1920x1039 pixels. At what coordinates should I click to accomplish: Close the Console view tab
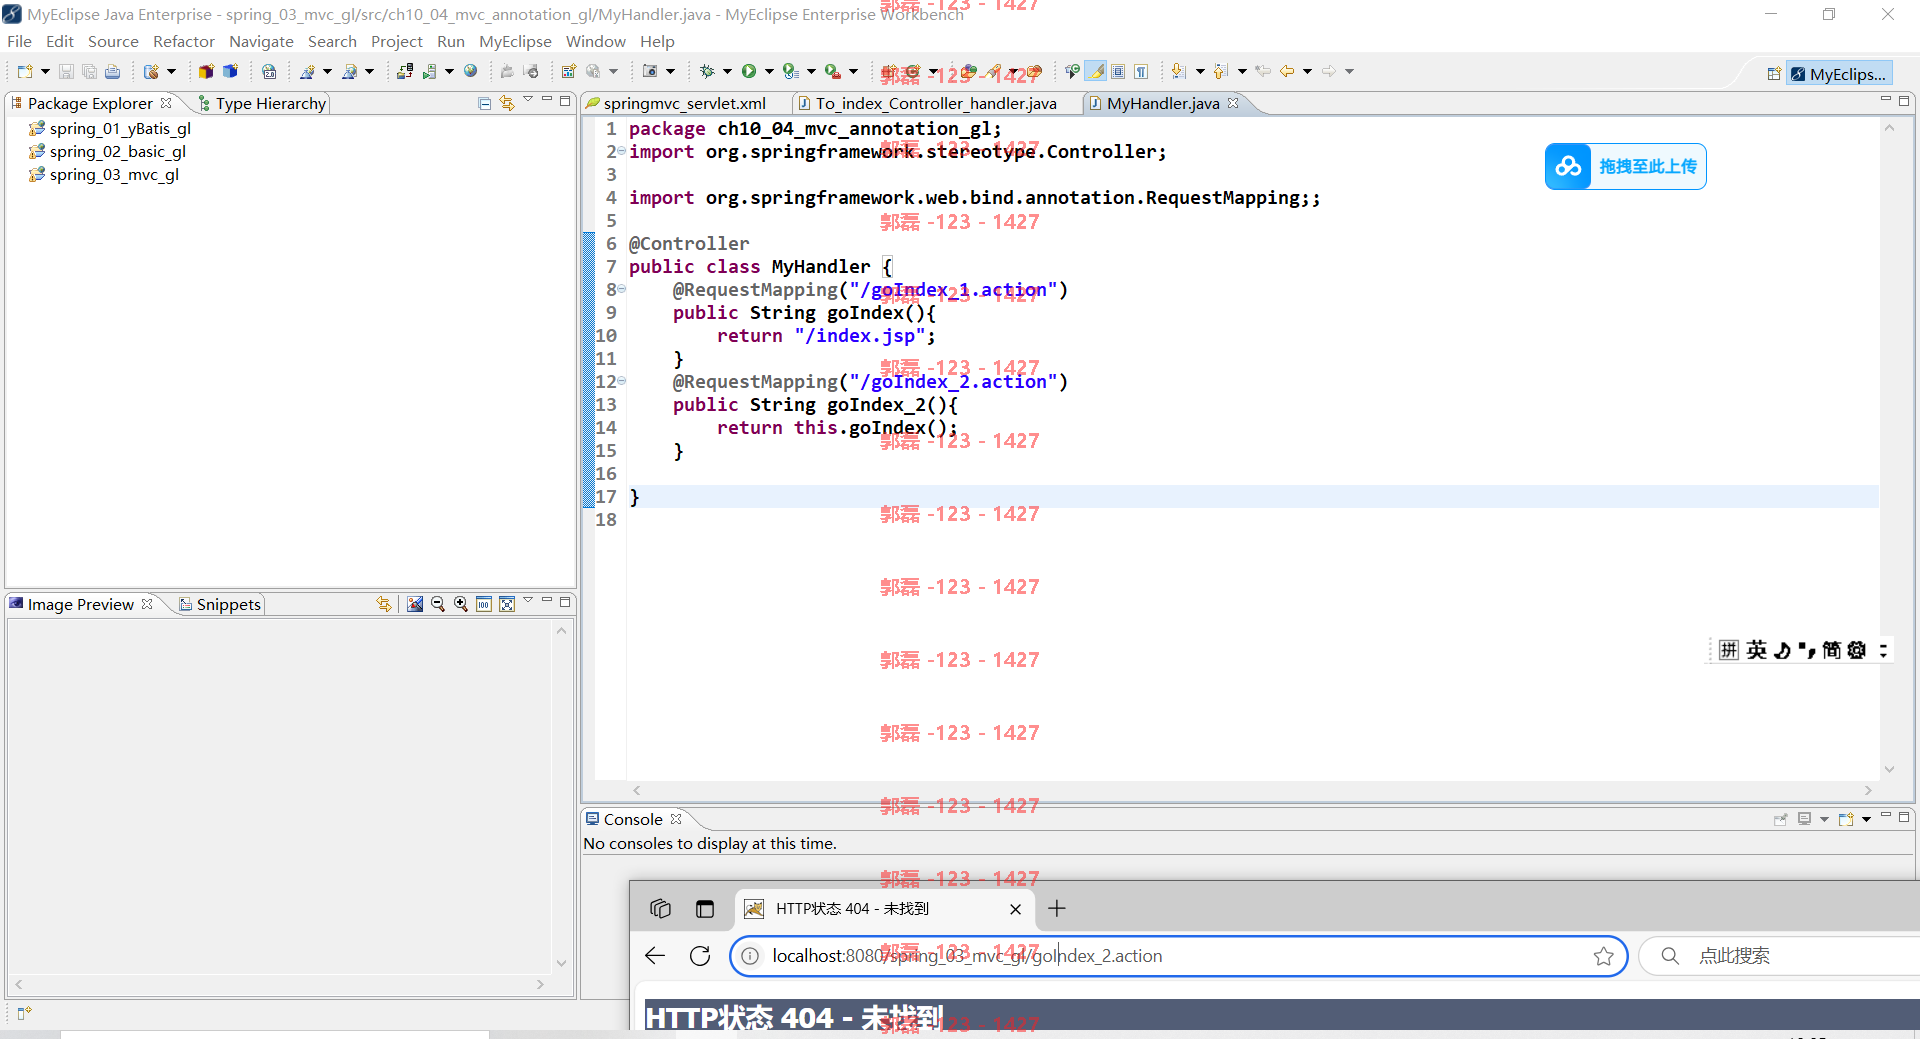(x=676, y=819)
